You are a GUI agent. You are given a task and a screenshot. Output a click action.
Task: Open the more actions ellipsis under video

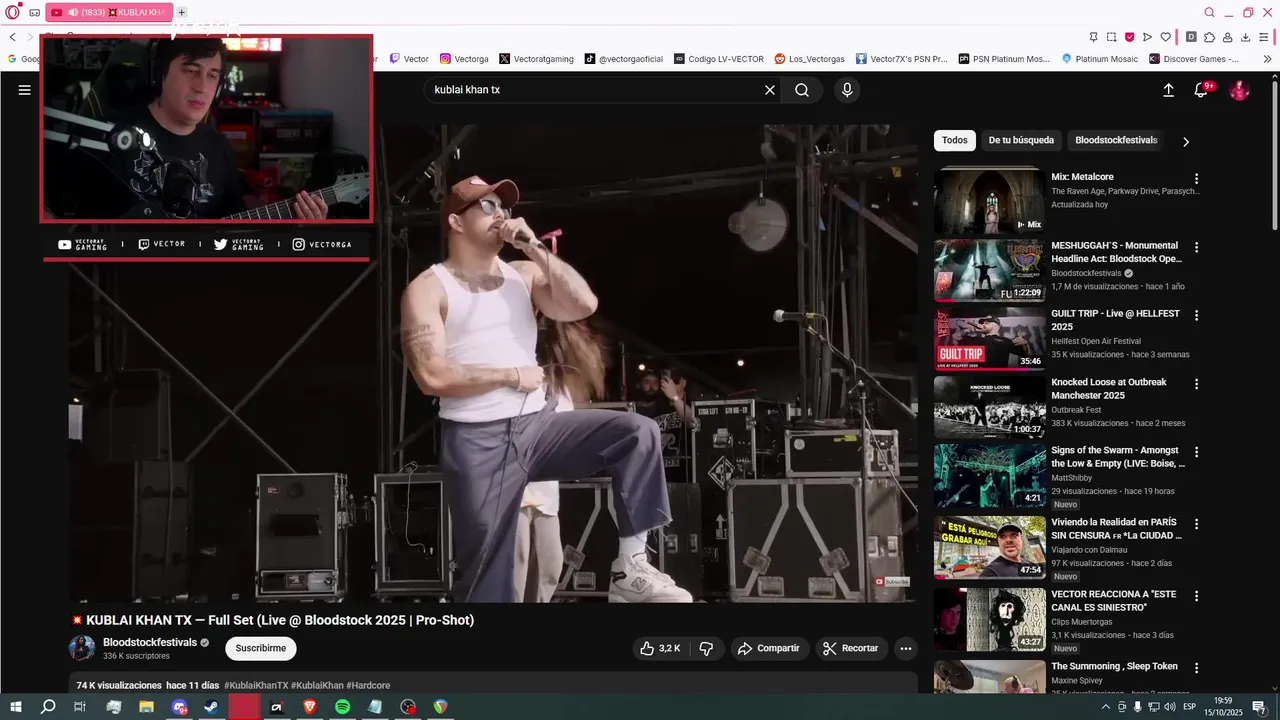[x=906, y=648]
